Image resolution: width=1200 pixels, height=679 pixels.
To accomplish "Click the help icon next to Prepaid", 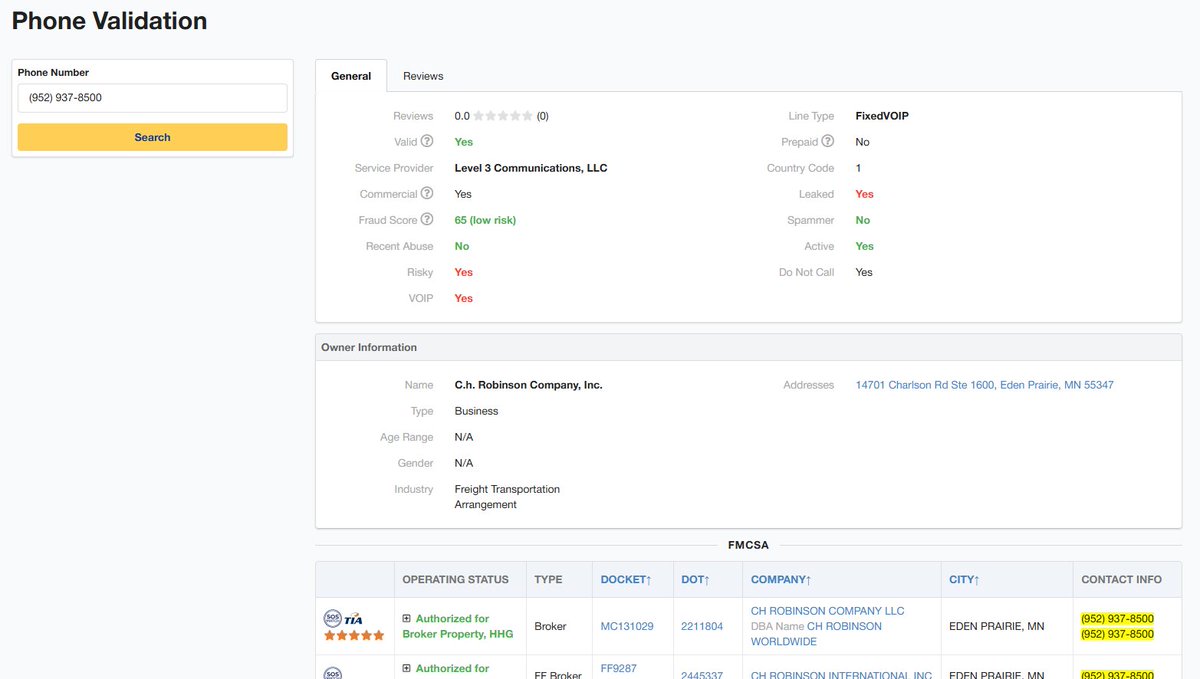I will (x=828, y=142).
